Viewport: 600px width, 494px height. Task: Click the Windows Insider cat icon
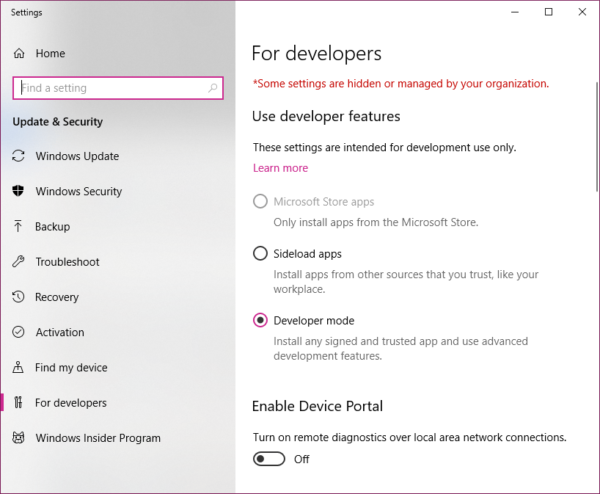[18, 437]
